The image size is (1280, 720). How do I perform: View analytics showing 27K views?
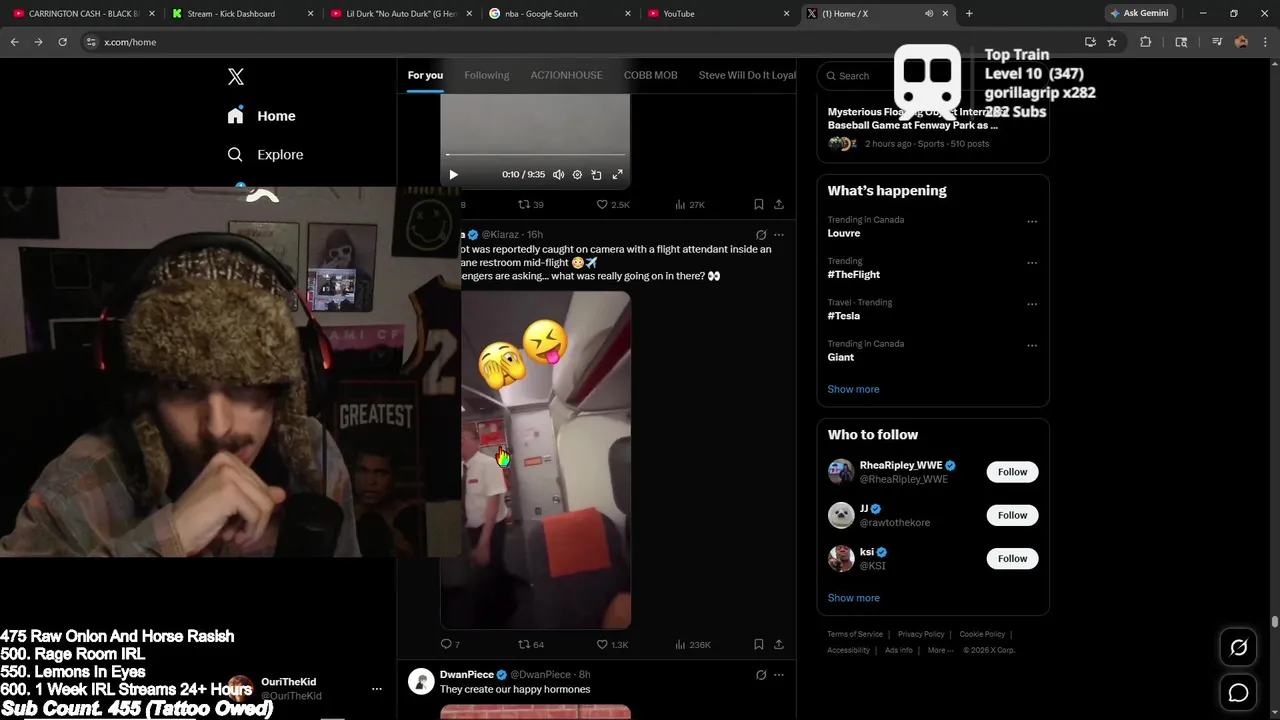[x=690, y=204]
